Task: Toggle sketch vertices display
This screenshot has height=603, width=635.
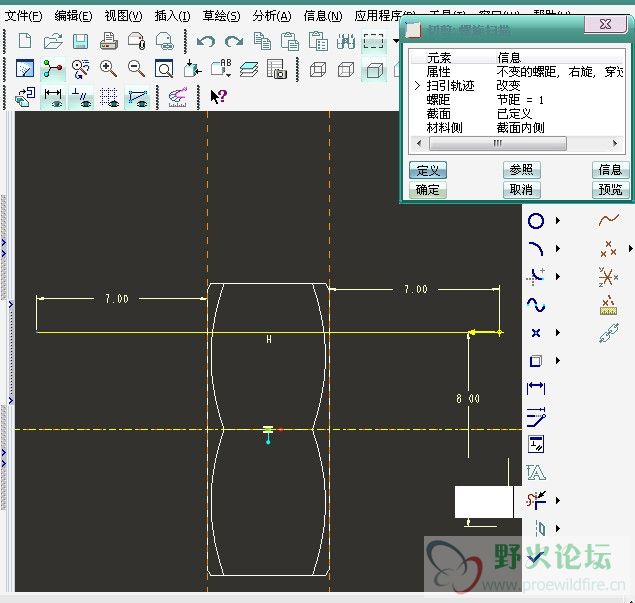Action: coord(137,97)
